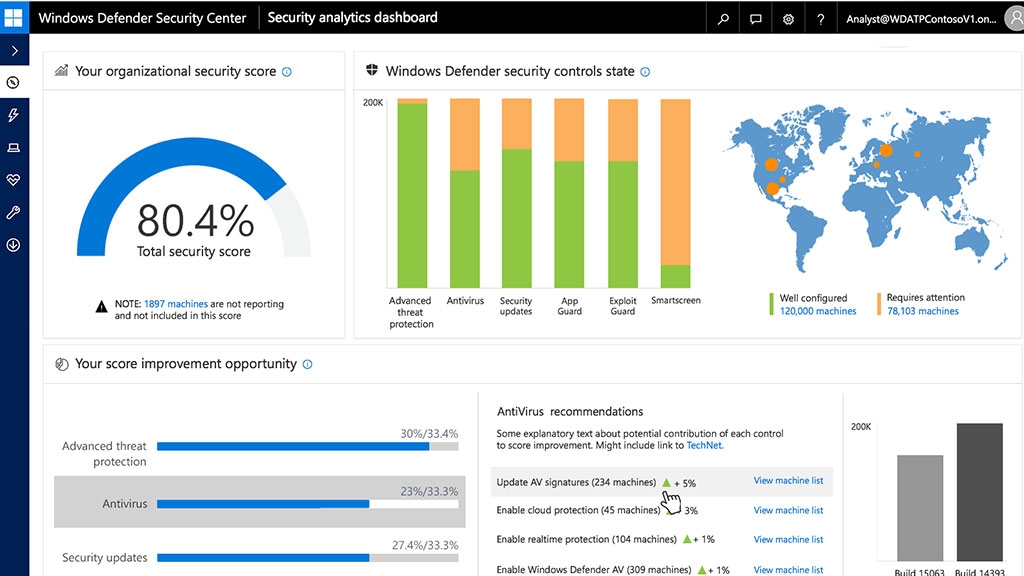Open the feedback chat icon in header

(756, 19)
